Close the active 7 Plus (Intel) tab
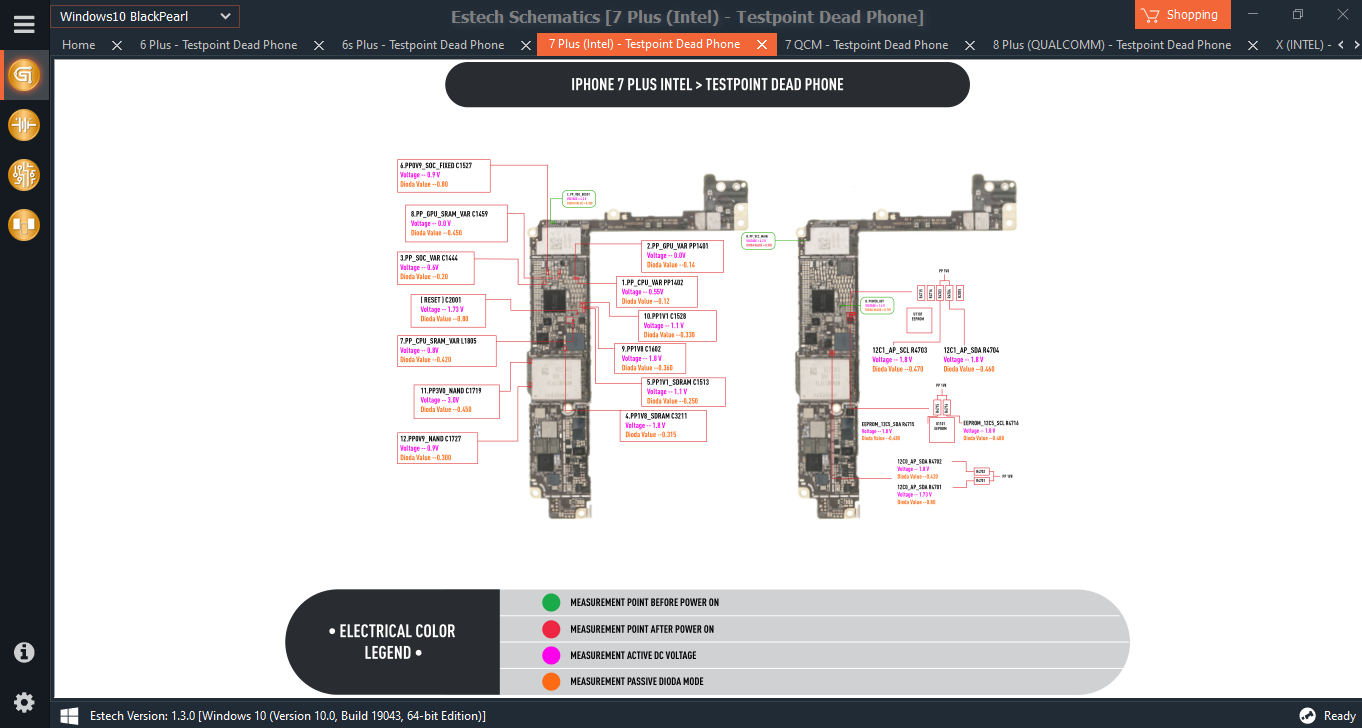 pos(761,45)
